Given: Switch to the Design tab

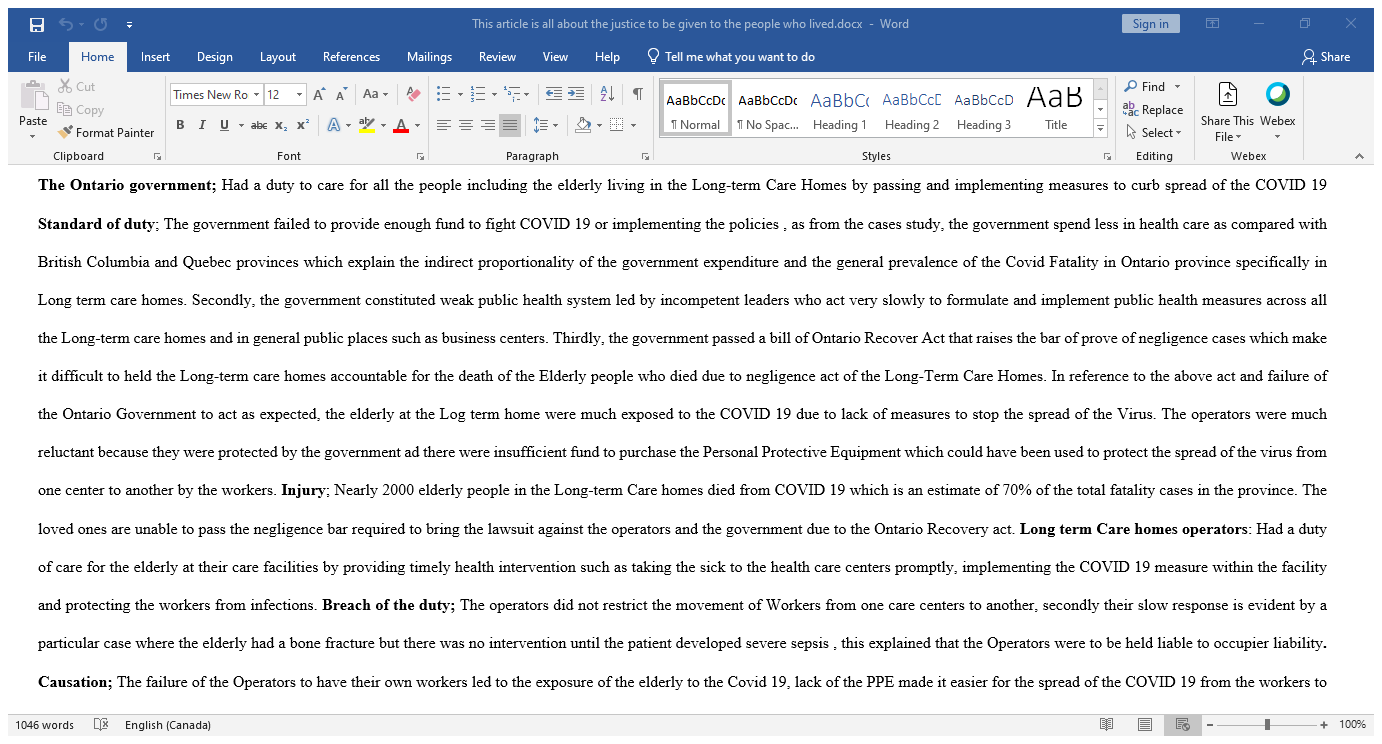Looking at the screenshot, I should coord(214,57).
